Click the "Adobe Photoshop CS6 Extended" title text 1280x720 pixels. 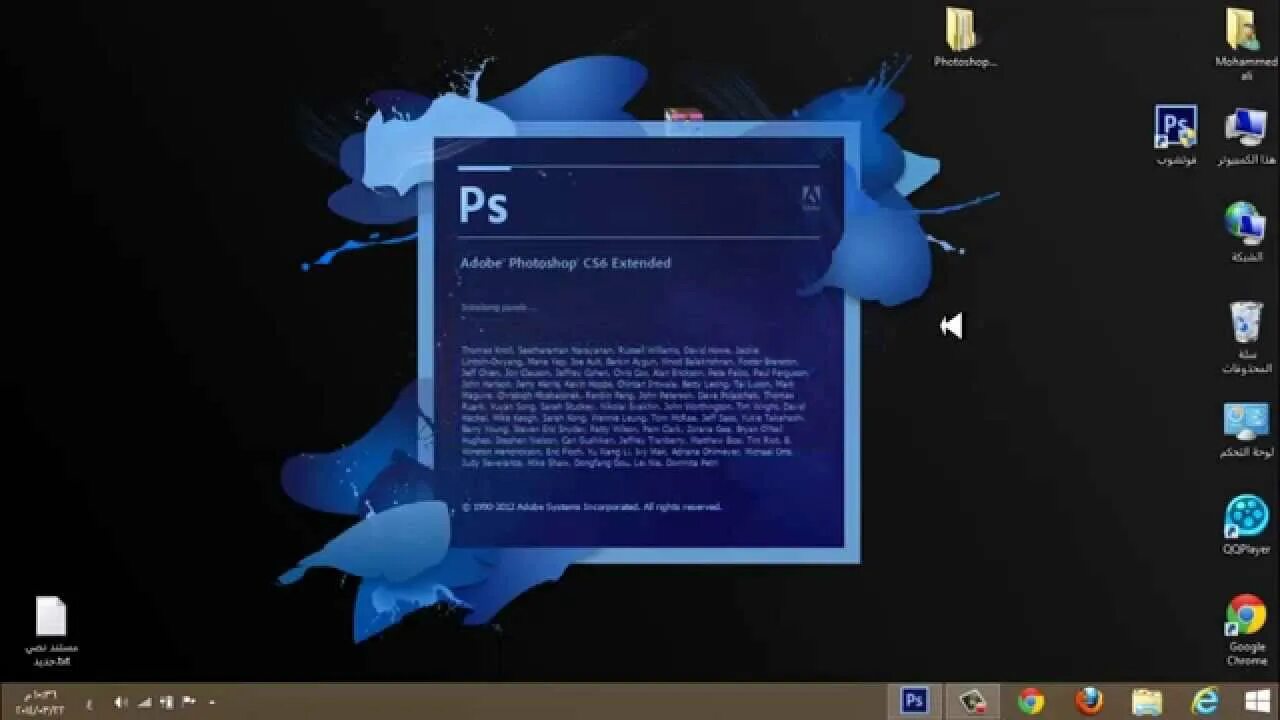565,263
